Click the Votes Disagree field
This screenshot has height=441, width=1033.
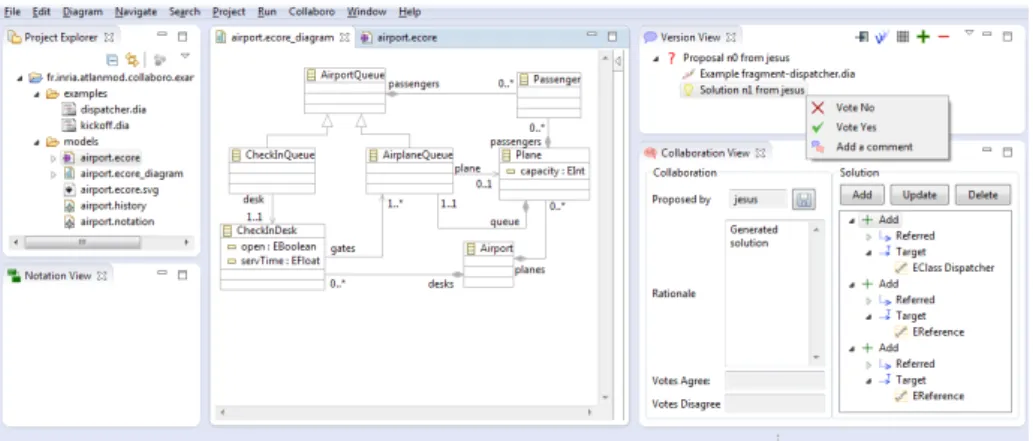pyautogui.click(x=775, y=403)
